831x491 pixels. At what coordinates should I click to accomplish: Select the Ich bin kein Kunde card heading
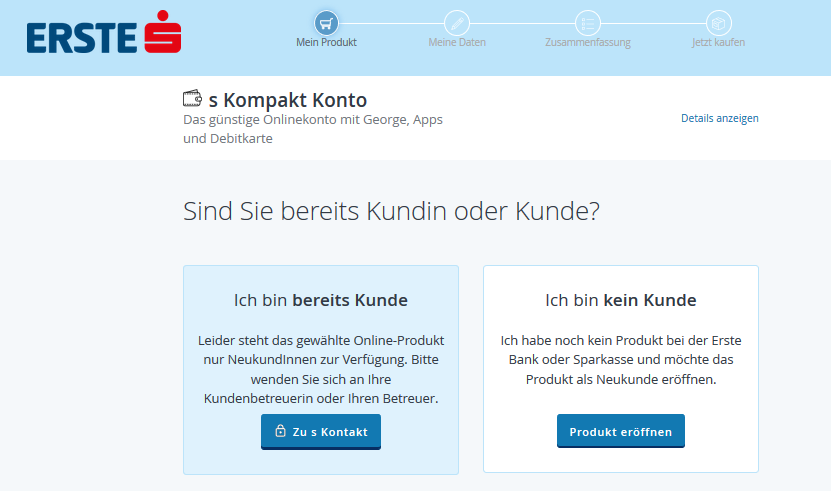(621, 300)
